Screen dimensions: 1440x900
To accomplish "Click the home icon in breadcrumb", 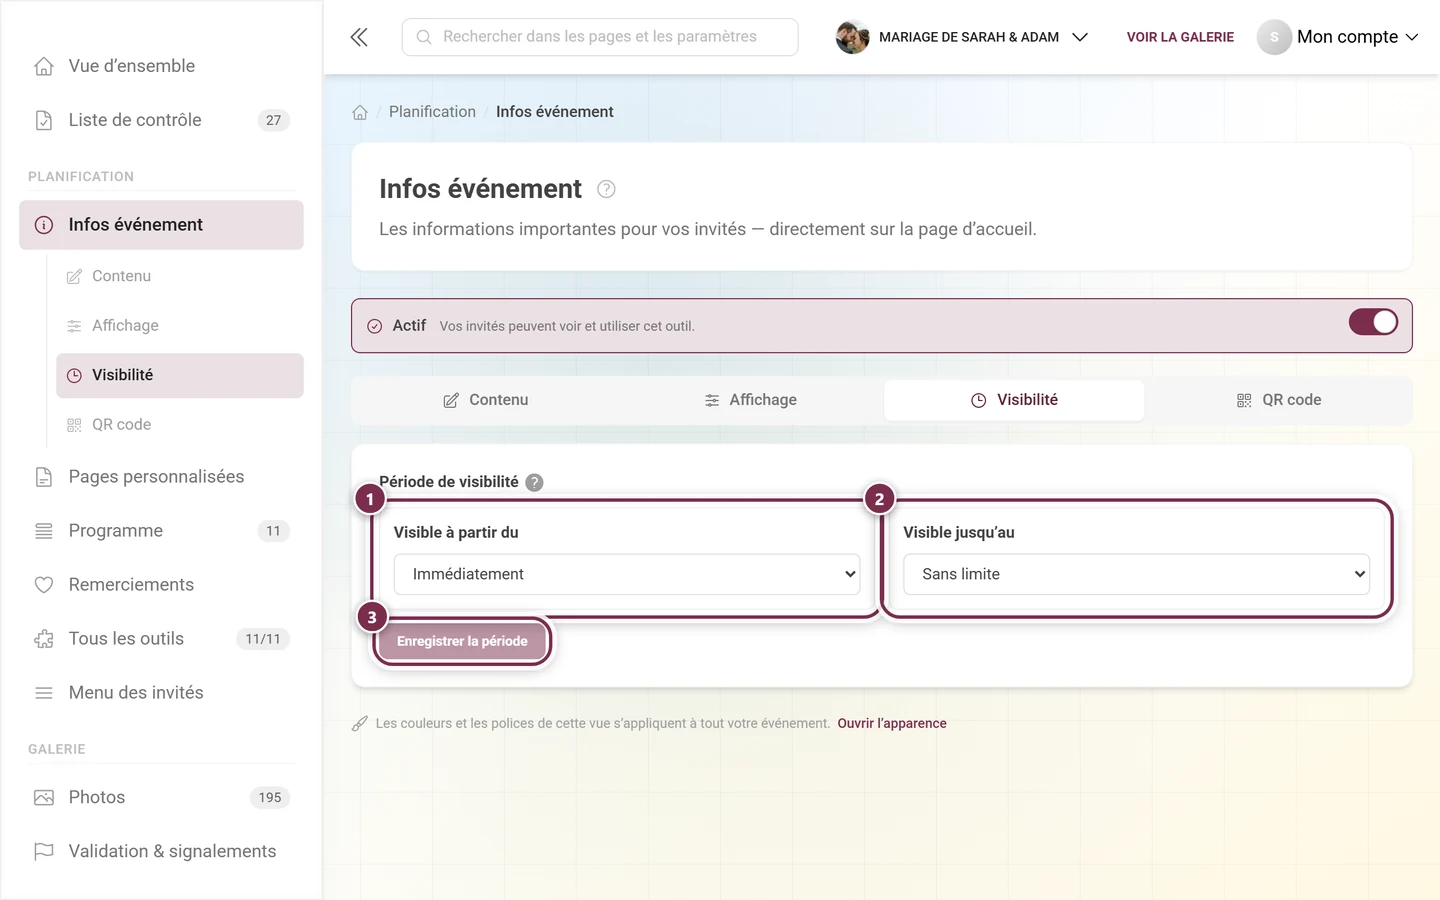I will point(360,112).
